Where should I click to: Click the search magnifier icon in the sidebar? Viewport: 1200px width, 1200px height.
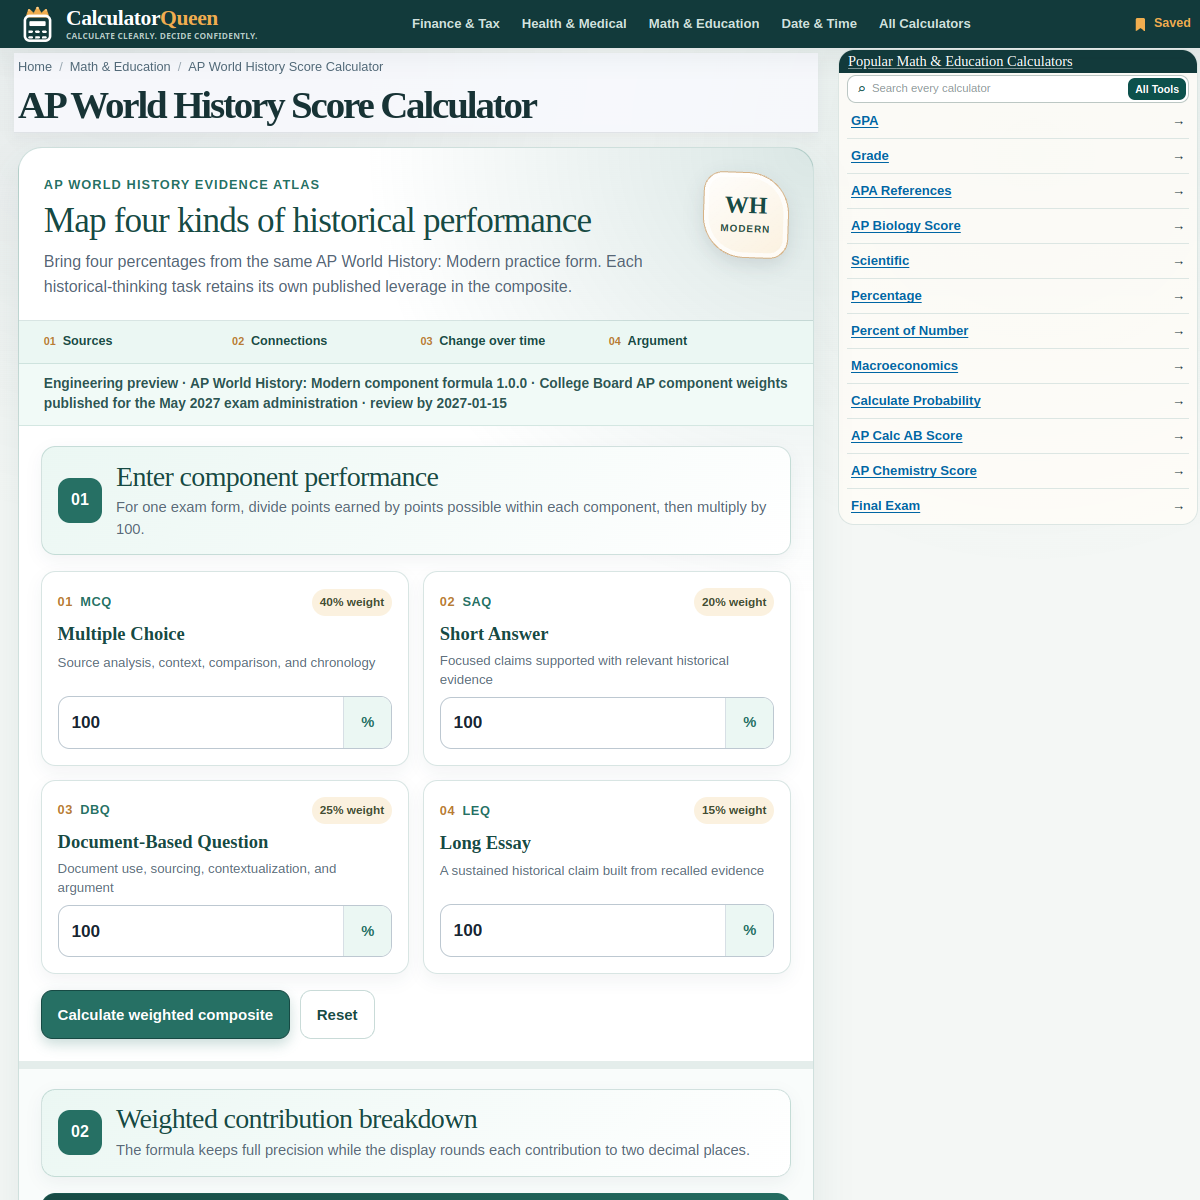point(862,89)
